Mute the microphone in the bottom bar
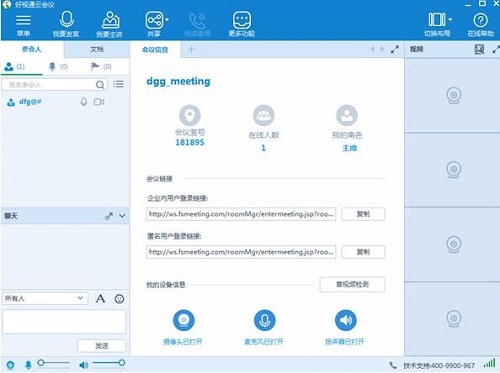This screenshot has width=500, height=373. tap(28, 365)
